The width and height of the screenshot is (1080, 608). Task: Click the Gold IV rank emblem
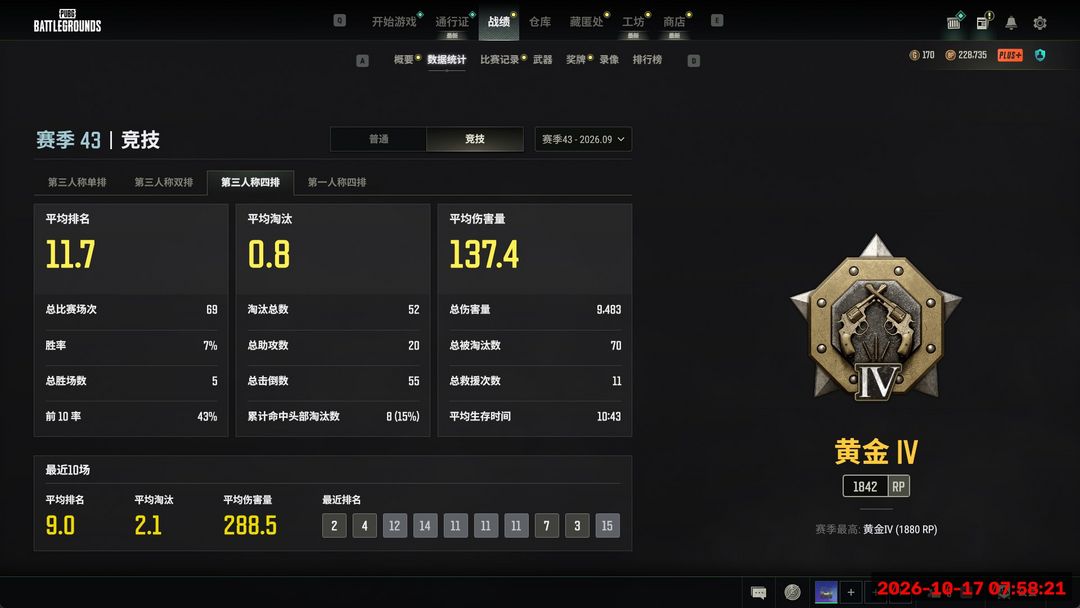pyautogui.click(x=875, y=317)
